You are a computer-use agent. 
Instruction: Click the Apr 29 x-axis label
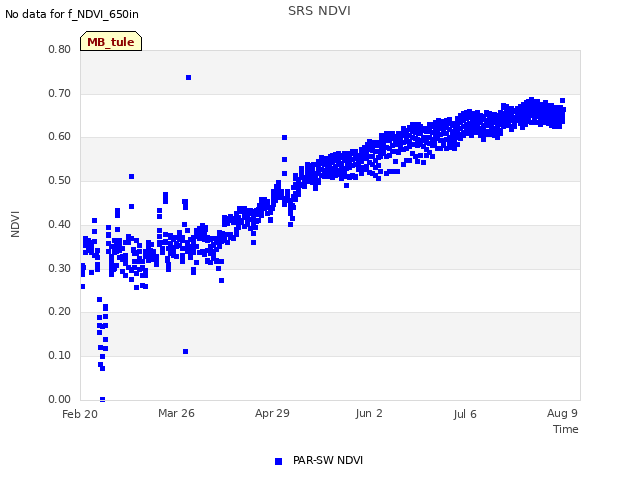272,413
